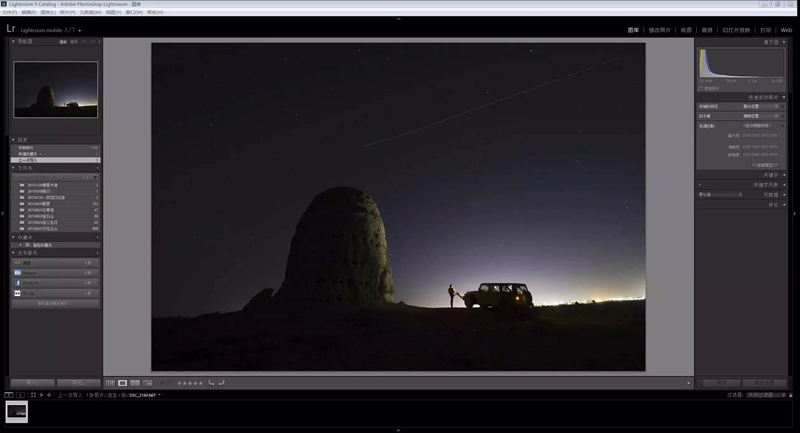Screen dimensions: 800x433
Task: Click the Find More Services Online button
Action: point(55,303)
